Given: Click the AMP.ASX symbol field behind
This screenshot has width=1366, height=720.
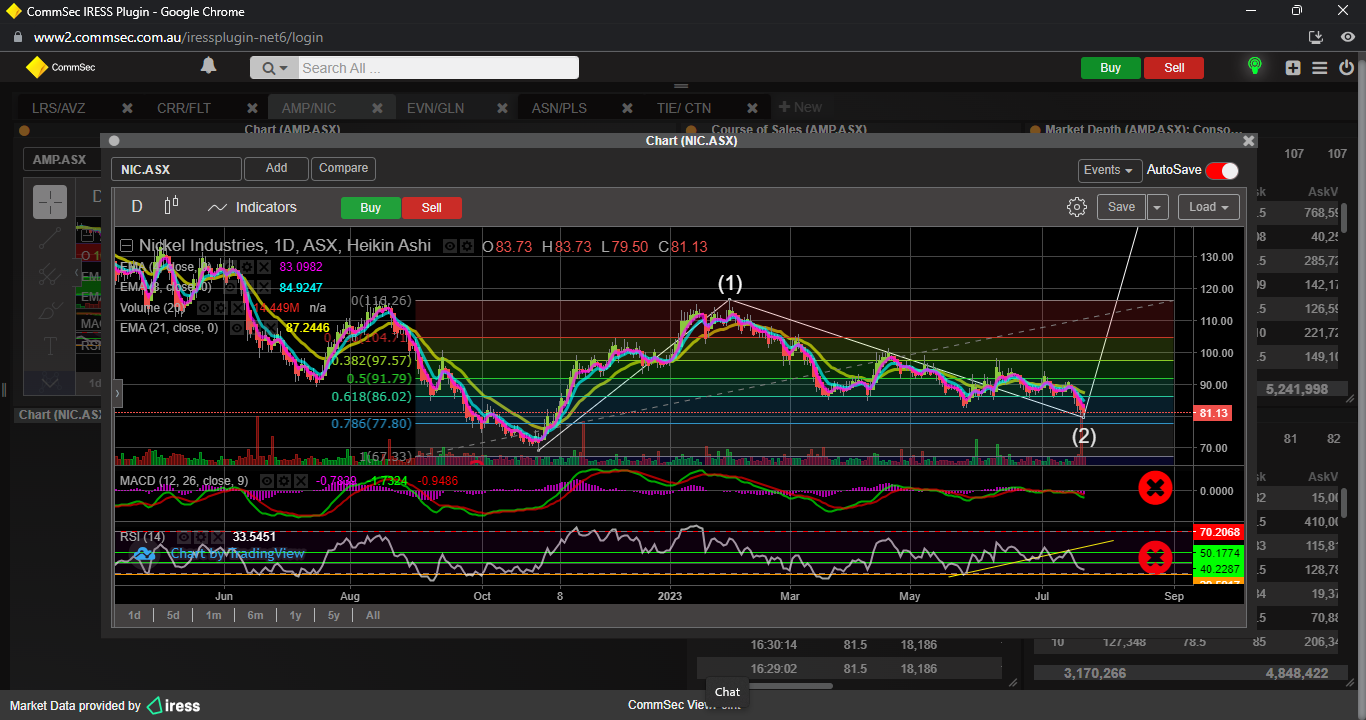Looking at the screenshot, I should click(62, 160).
